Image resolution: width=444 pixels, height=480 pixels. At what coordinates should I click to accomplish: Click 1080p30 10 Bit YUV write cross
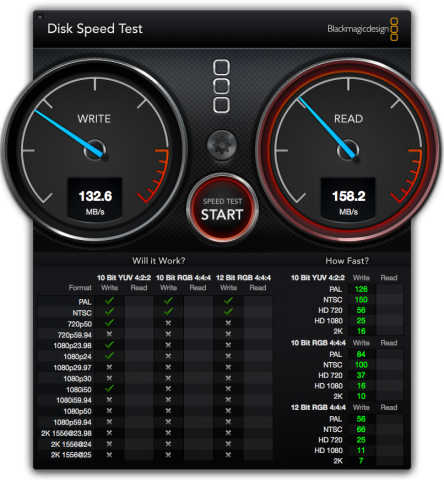click(x=109, y=378)
